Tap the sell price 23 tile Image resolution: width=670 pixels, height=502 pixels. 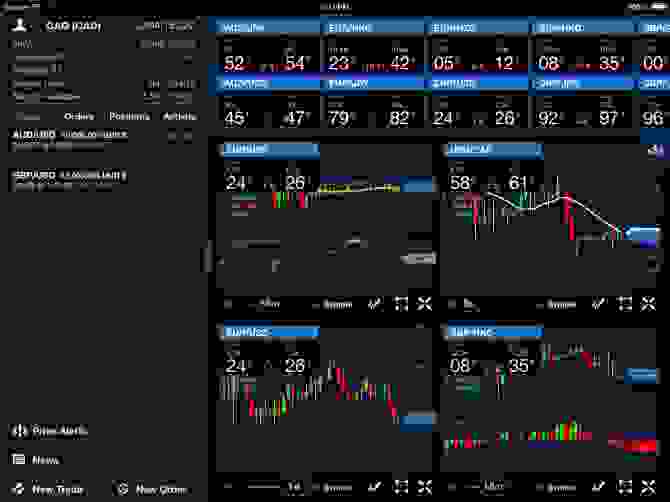344,56
